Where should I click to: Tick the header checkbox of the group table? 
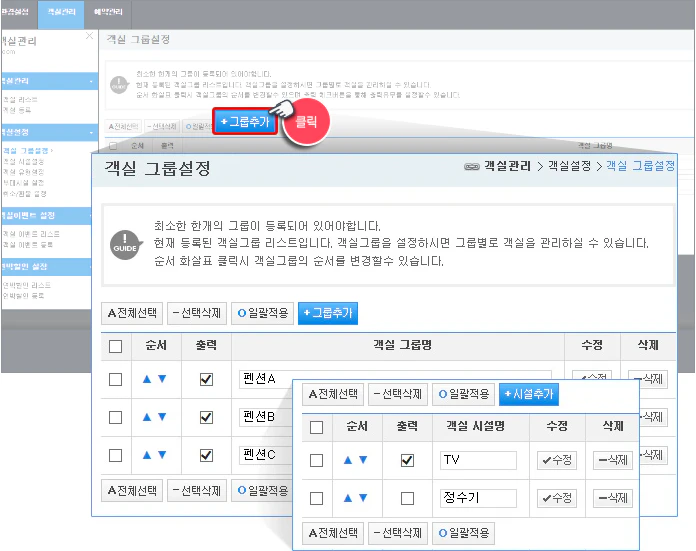[x=115, y=346]
